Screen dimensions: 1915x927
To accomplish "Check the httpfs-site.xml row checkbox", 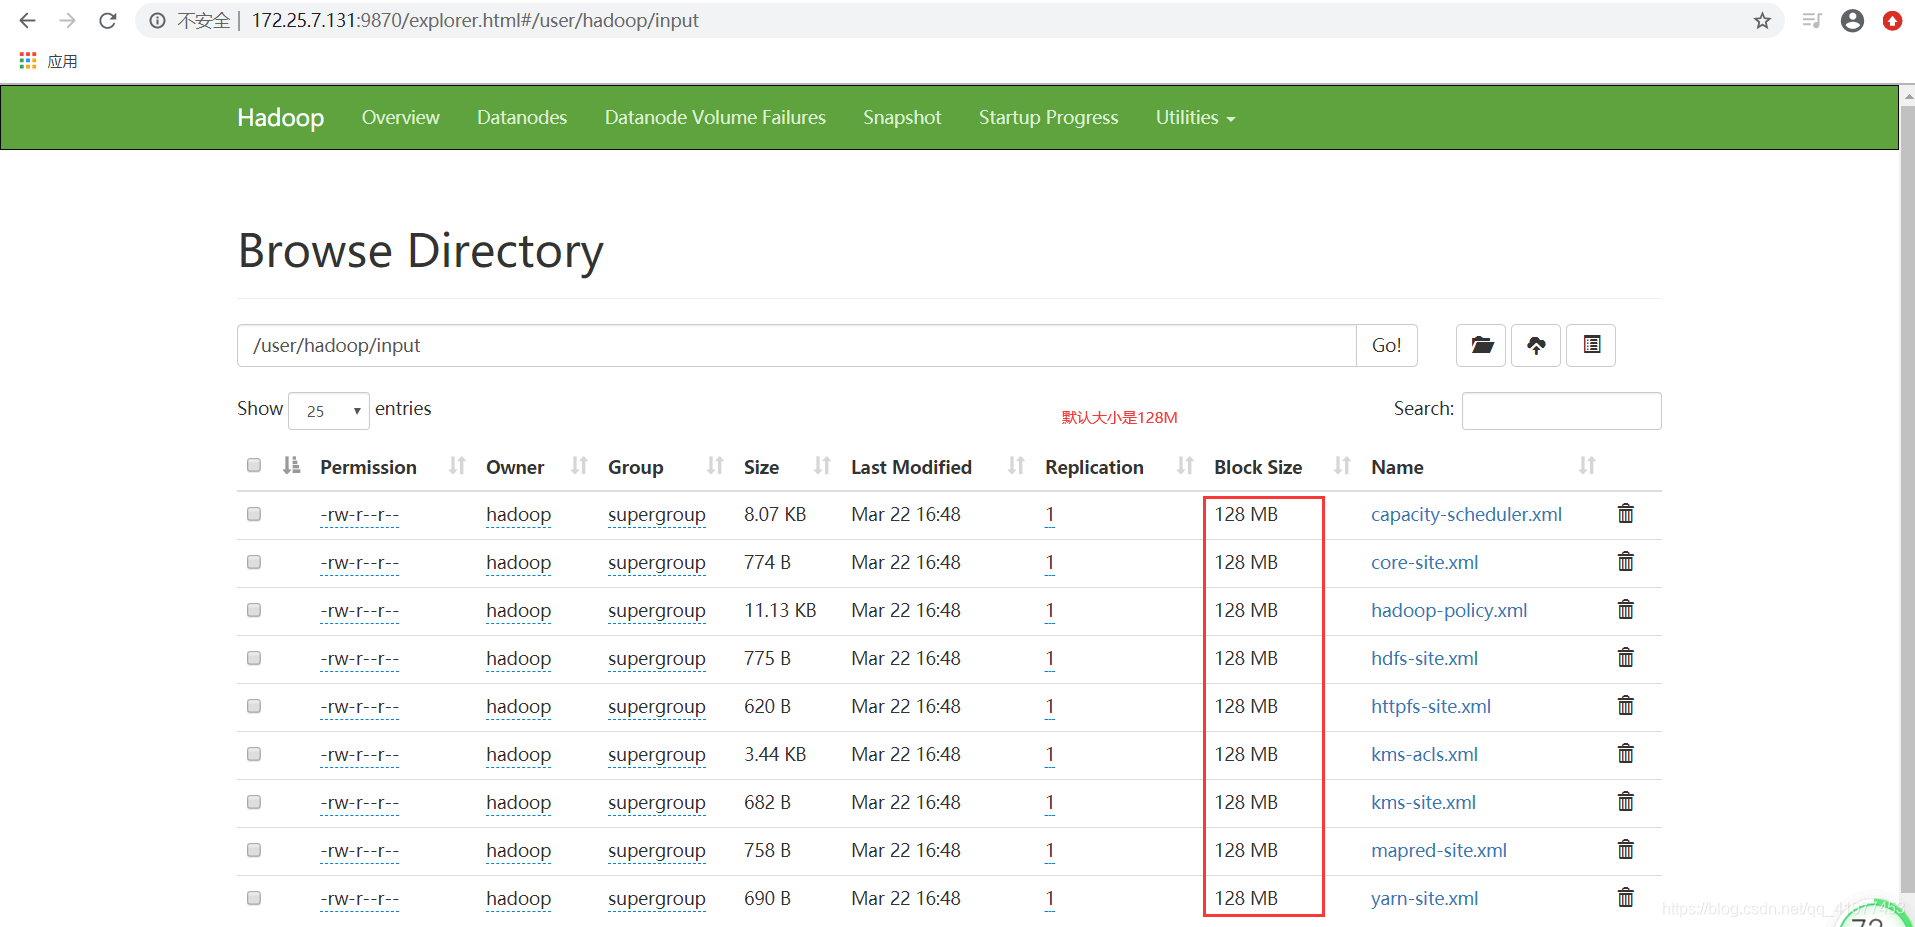I will point(254,706).
